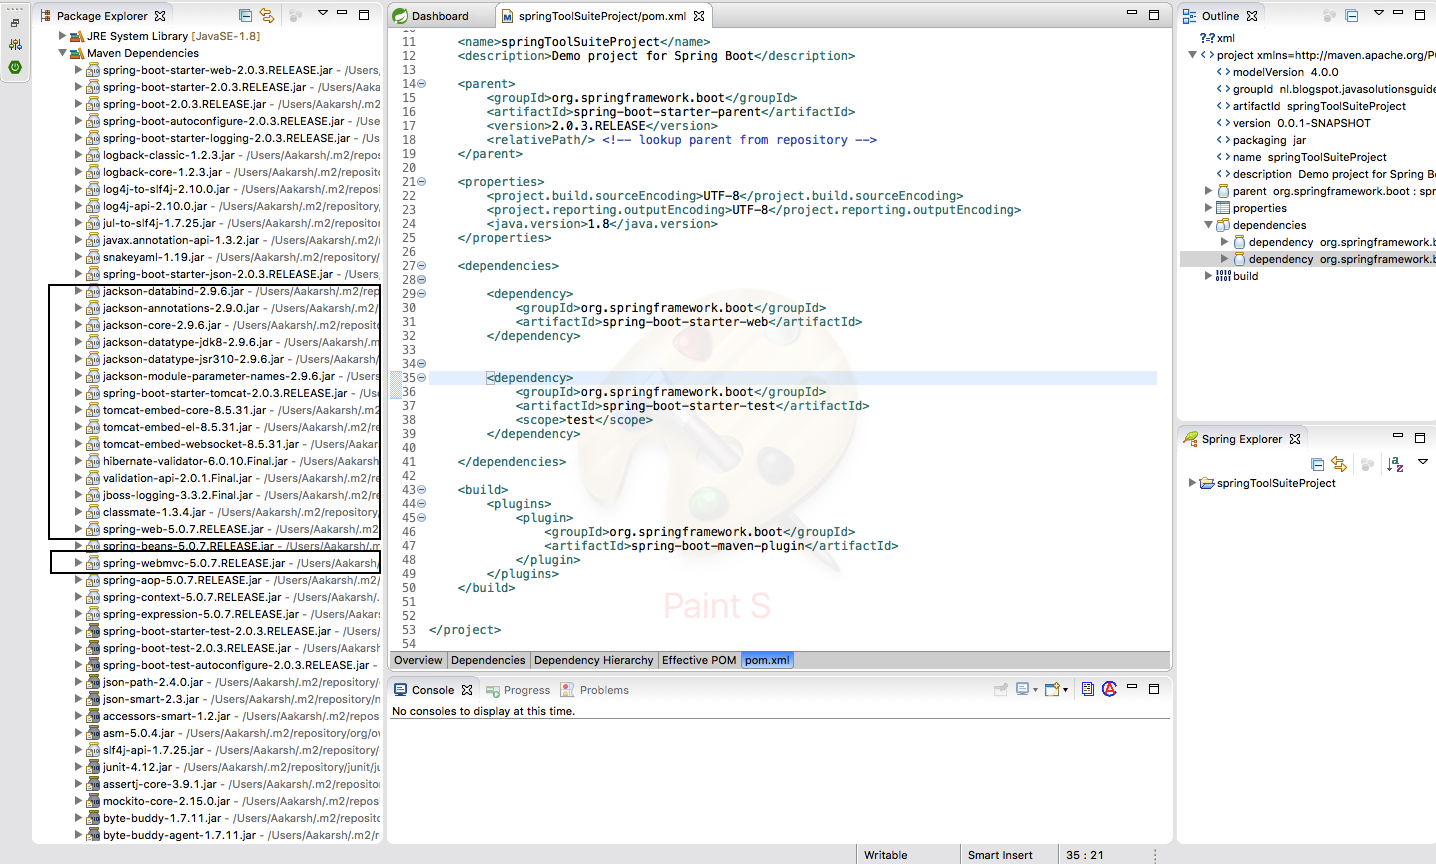Collapse all in Package Explorer
1436x864 pixels.
click(x=246, y=15)
